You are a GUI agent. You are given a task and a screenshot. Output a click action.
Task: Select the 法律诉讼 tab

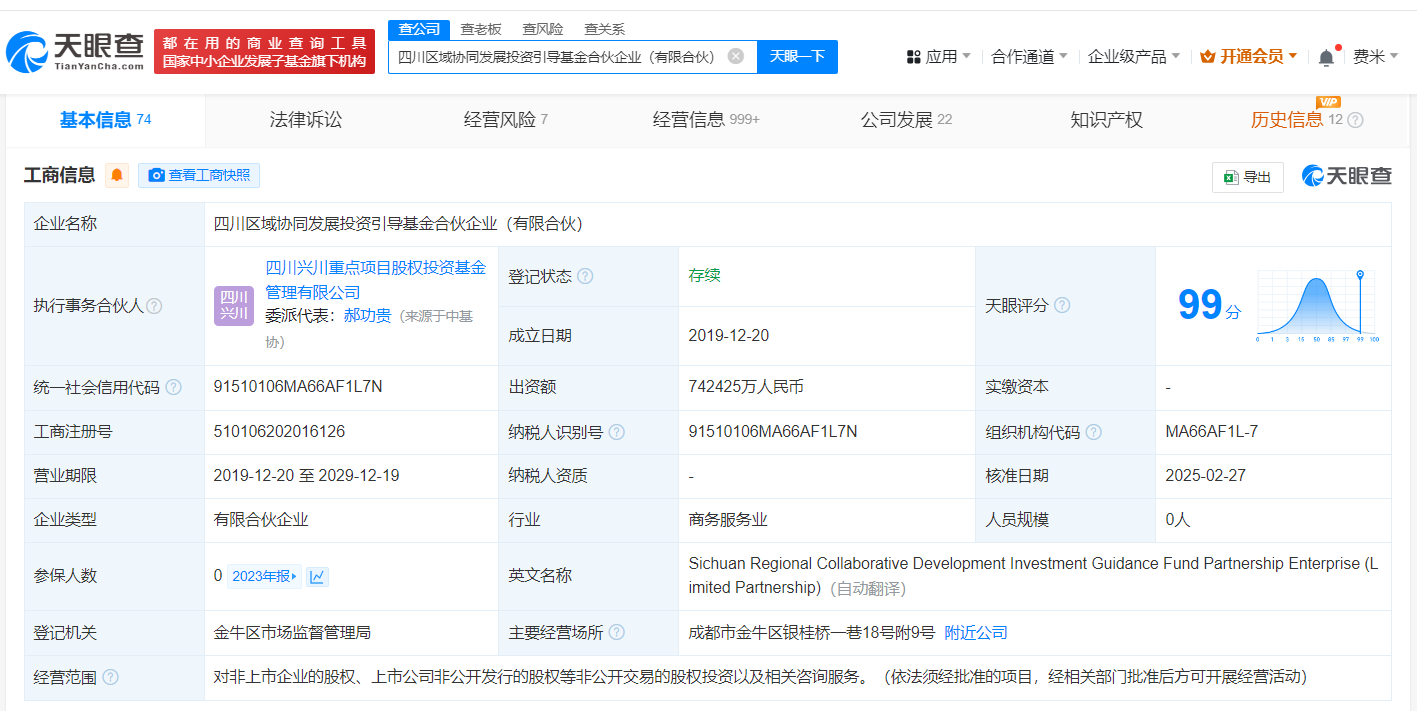pos(305,120)
